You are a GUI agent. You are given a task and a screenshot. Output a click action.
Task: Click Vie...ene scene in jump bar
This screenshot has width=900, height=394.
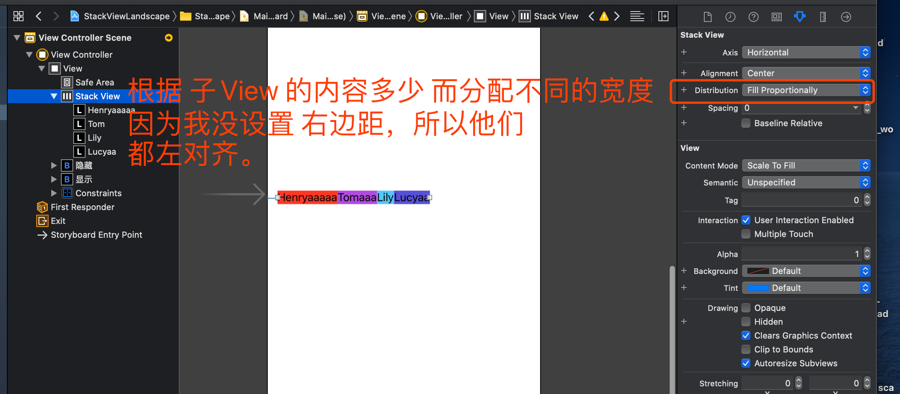381,16
